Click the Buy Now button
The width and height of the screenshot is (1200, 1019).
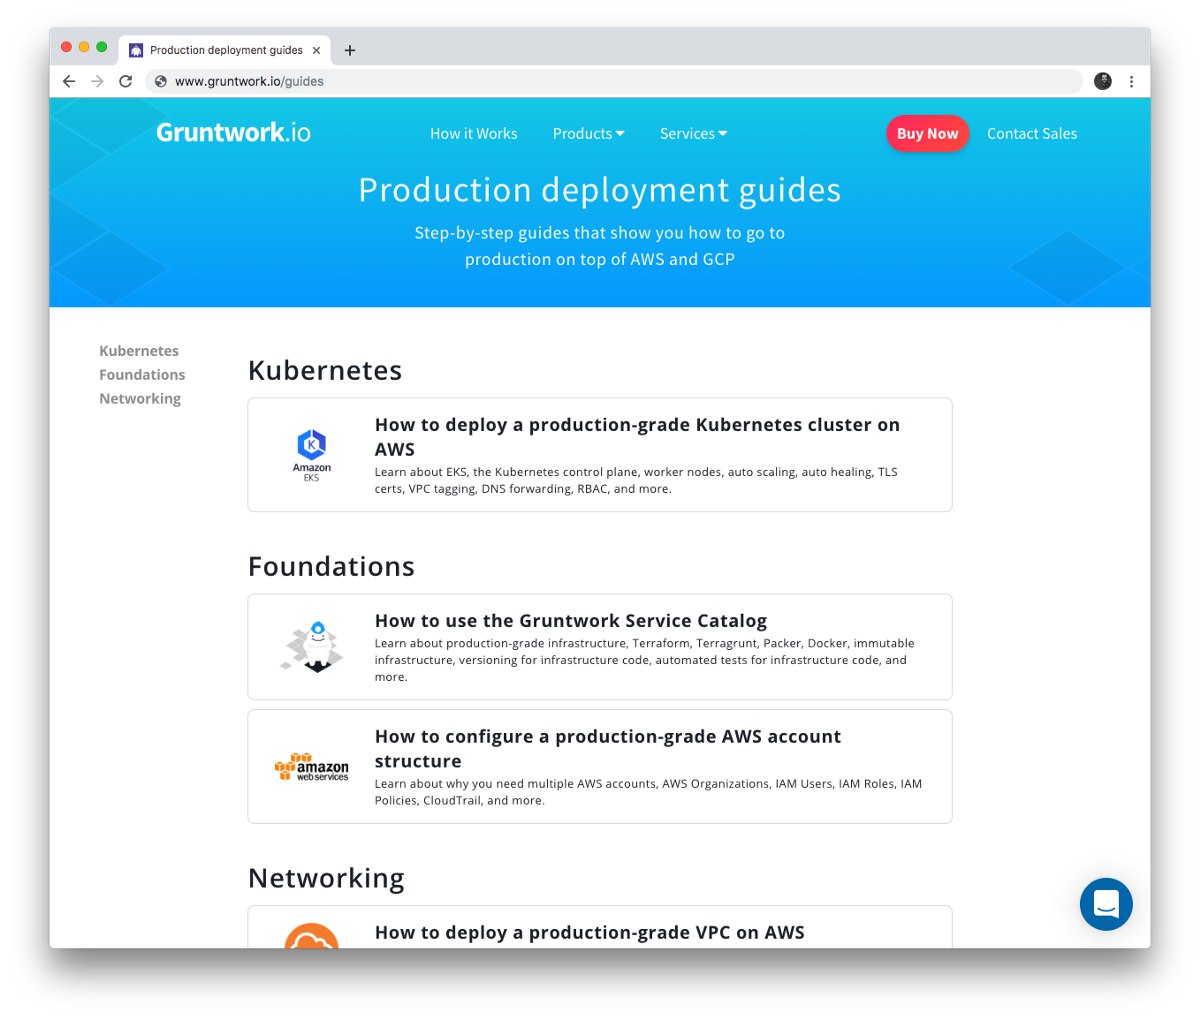928,133
